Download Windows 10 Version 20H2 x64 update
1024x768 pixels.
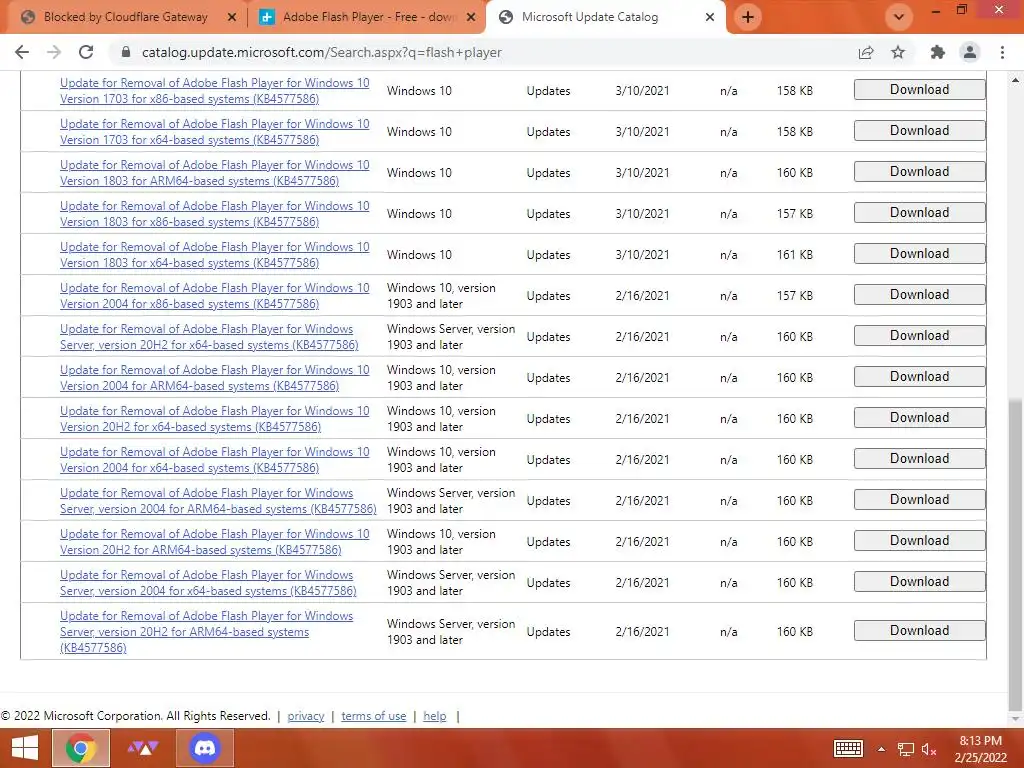(x=920, y=418)
